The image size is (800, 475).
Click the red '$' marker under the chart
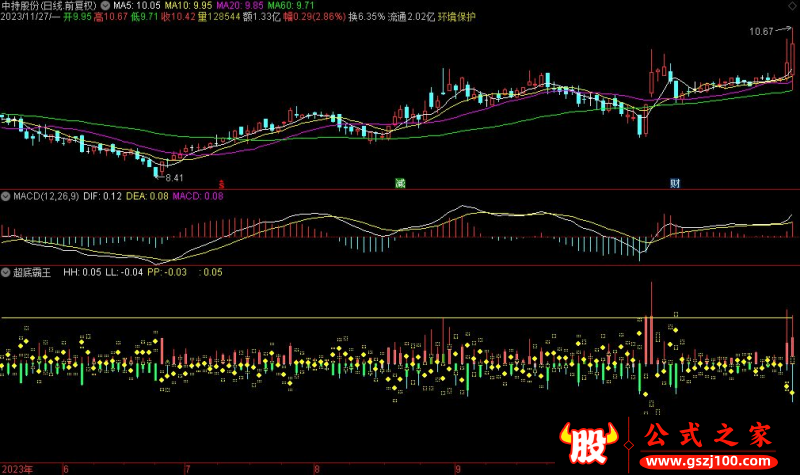[x=220, y=184]
